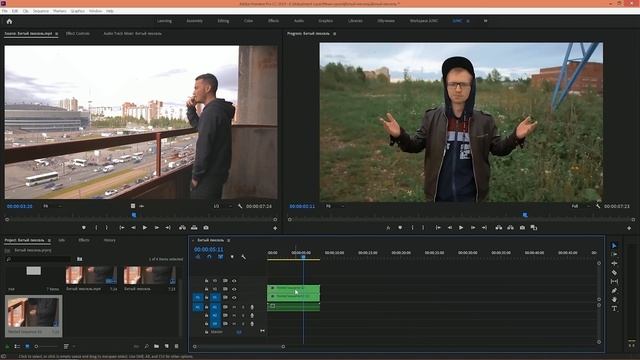The width and height of the screenshot is (640, 360).
Task: Toggle track lock for V3
Action: pos(207,281)
